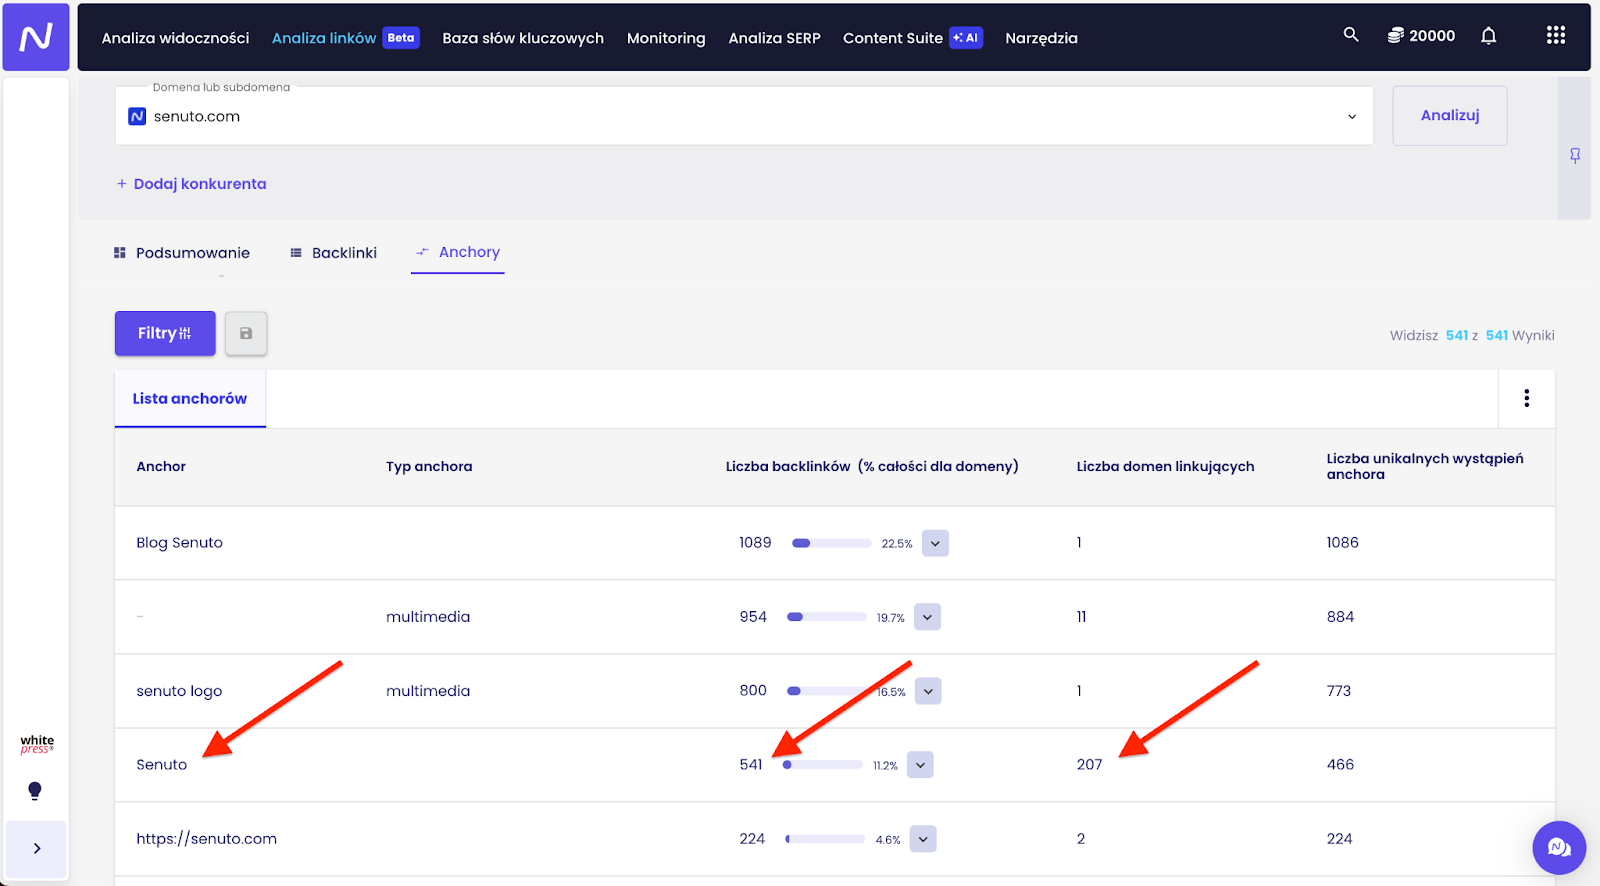Click the Senuto N logo
The image size is (1600, 886).
[36, 37]
